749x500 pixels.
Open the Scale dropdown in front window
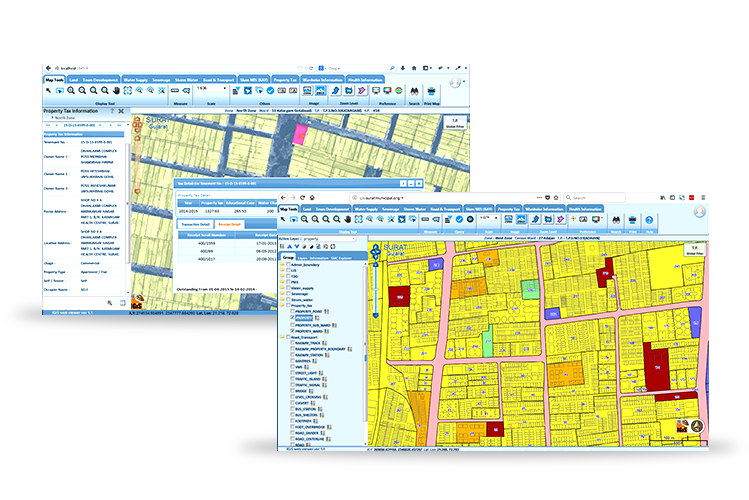[x=489, y=218]
